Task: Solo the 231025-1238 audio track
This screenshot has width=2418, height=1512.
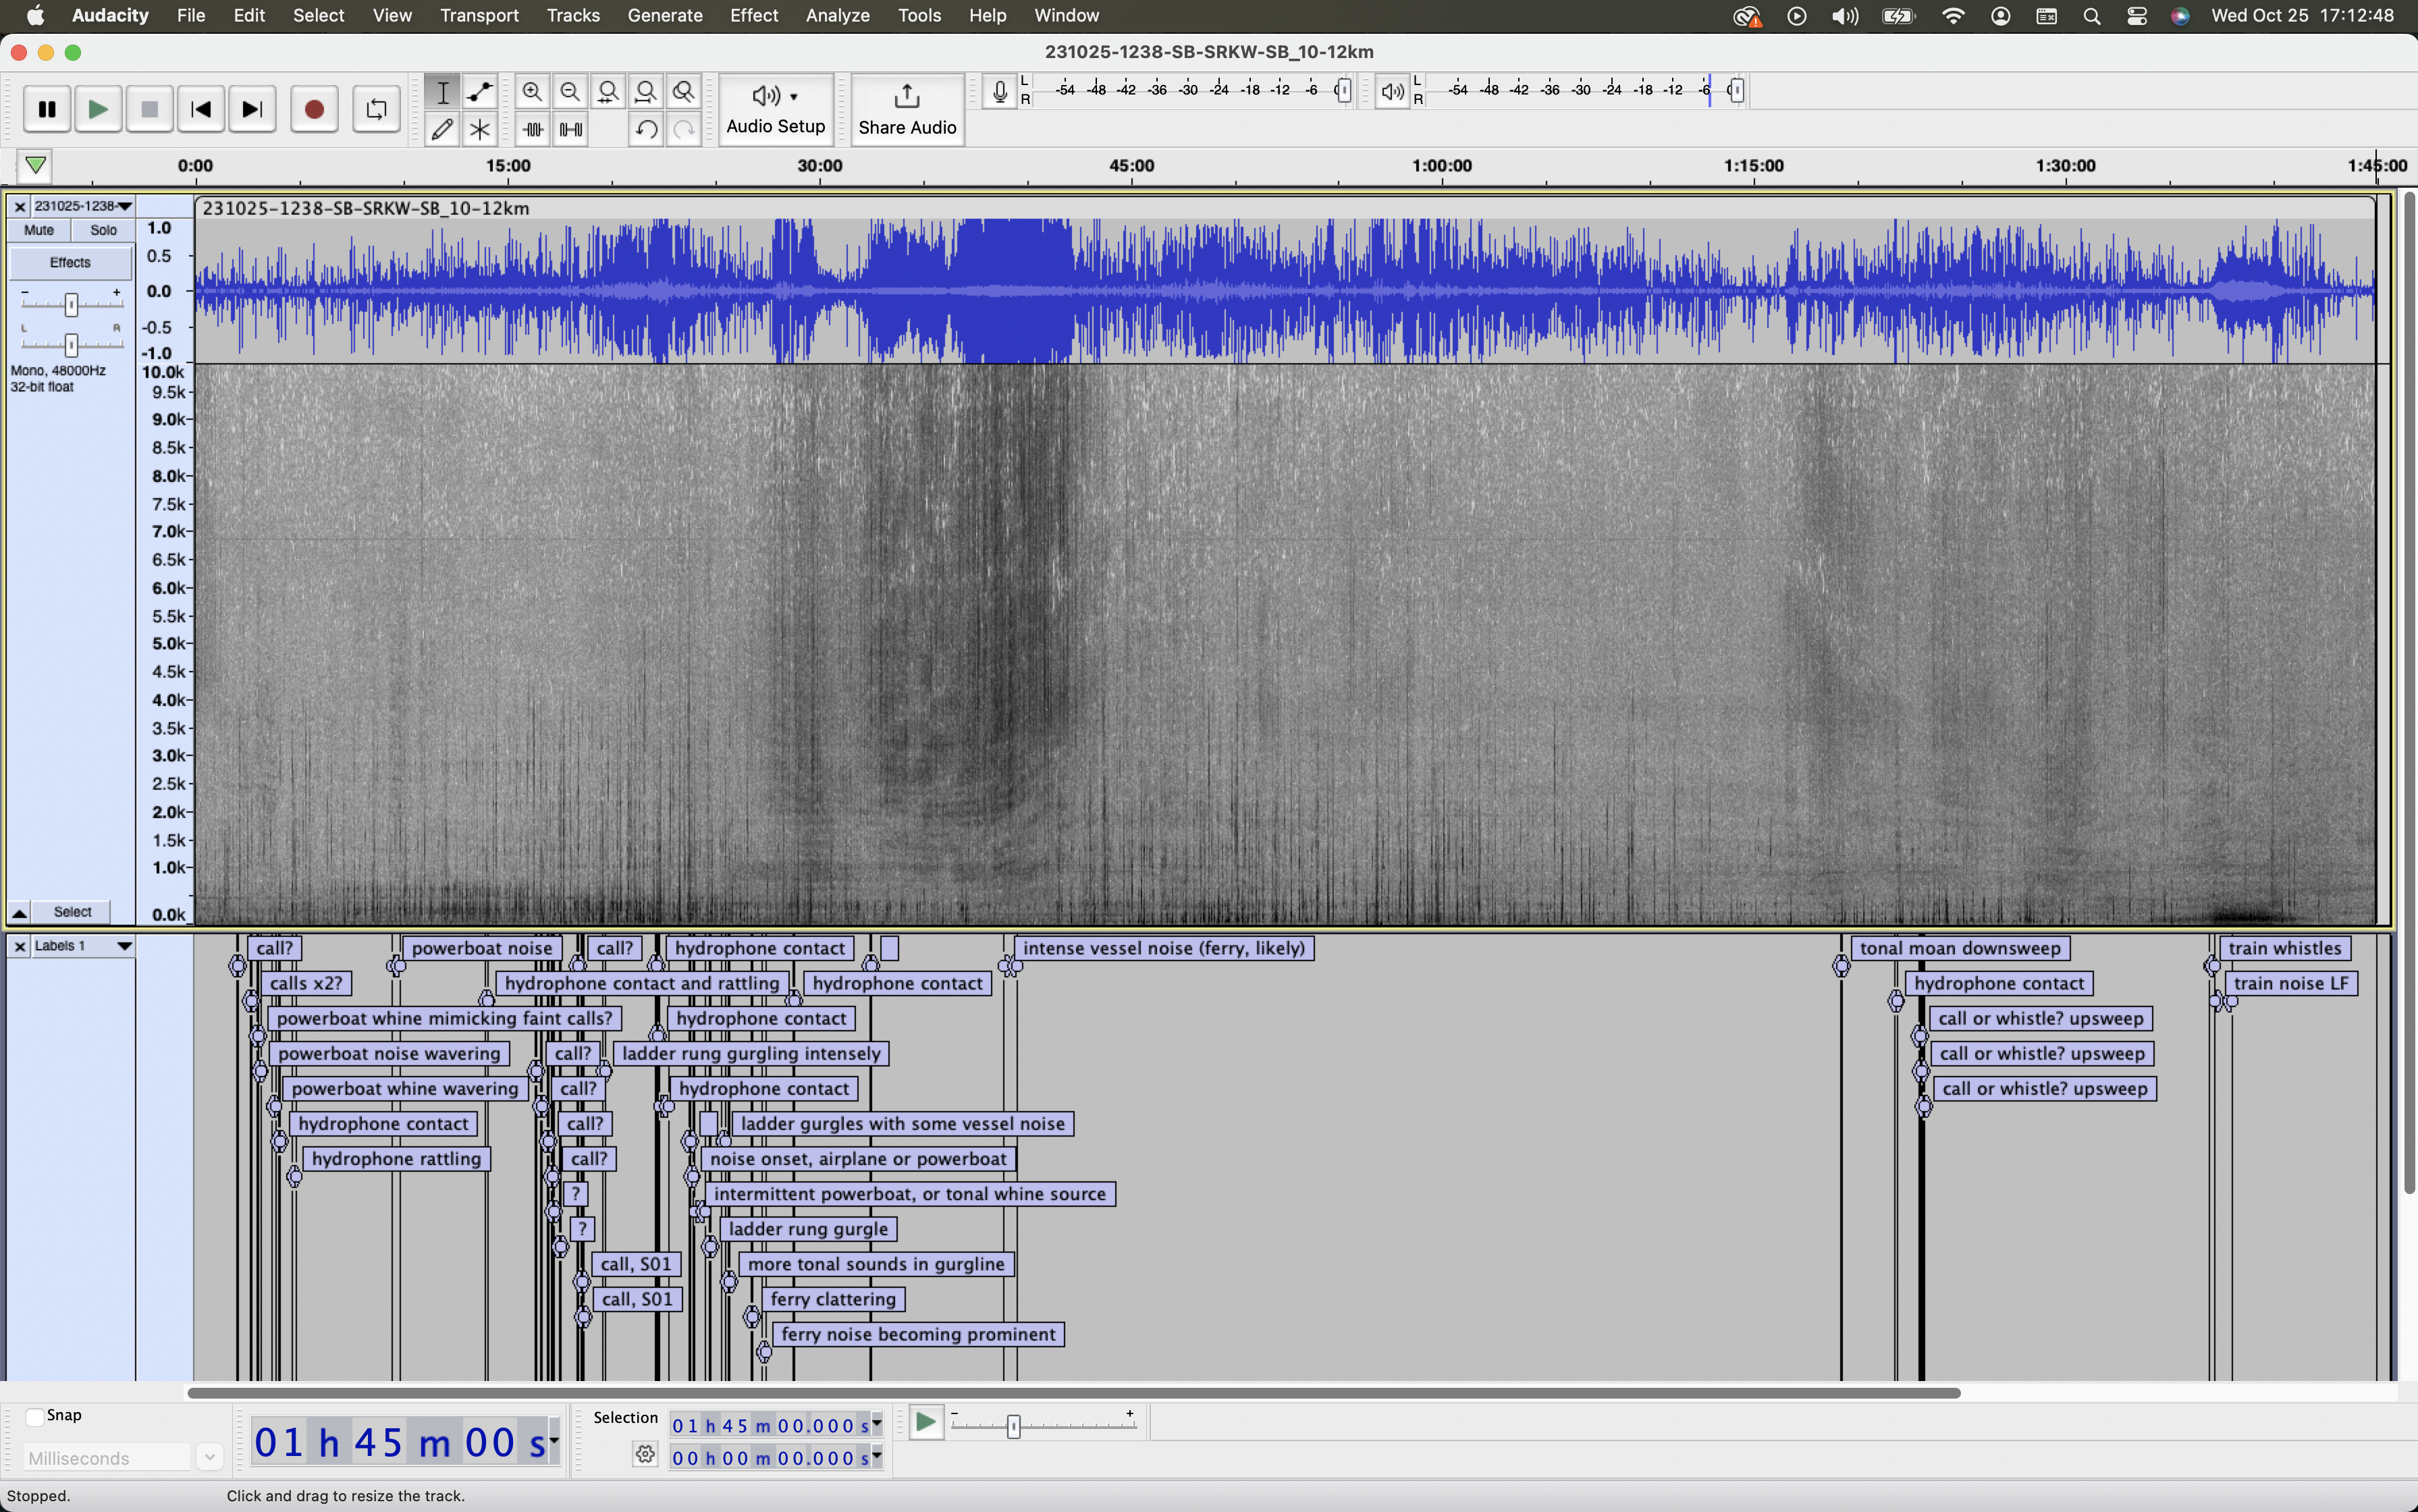Action: click(x=104, y=230)
